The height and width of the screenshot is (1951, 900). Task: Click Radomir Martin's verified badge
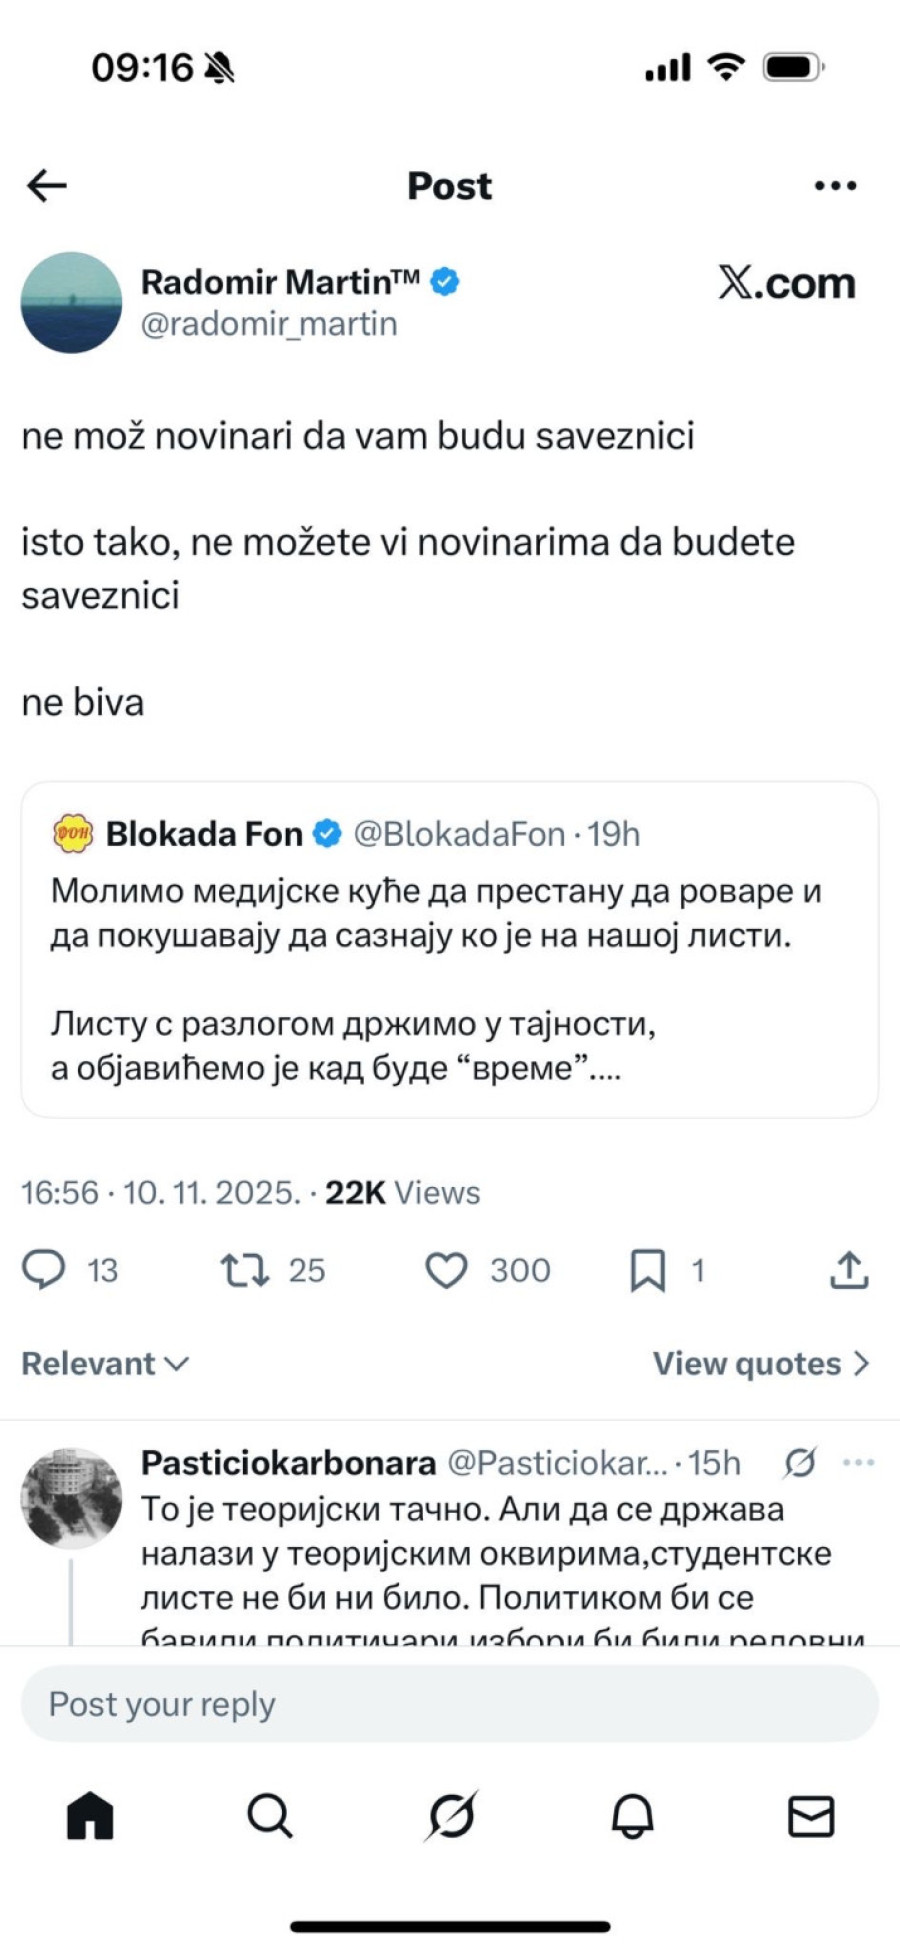coord(444,282)
